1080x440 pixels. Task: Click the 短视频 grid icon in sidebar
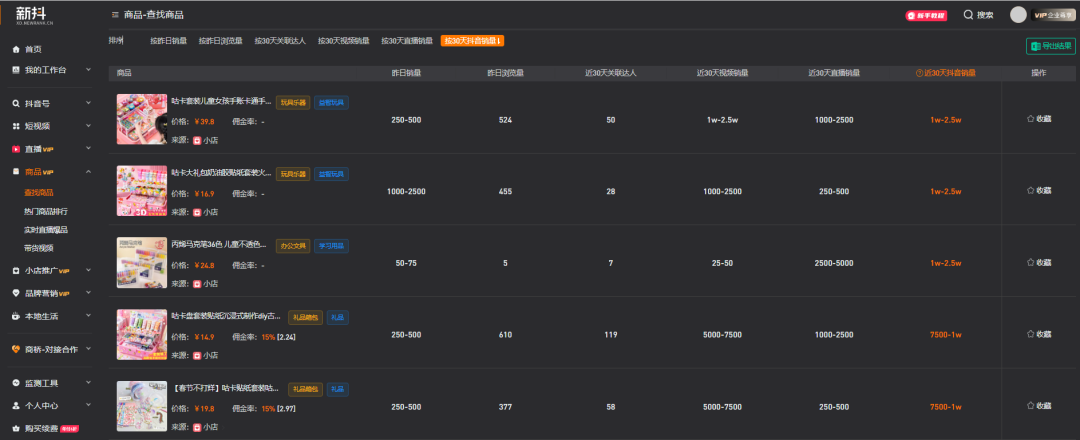[x=16, y=126]
